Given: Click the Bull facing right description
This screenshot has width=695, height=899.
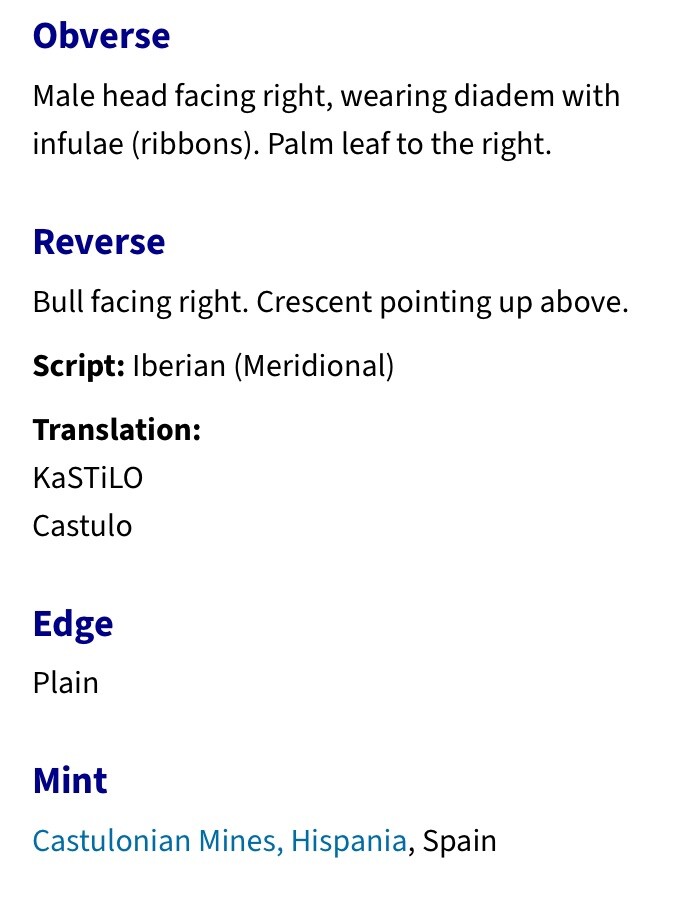Looking at the screenshot, I should 140,302.
